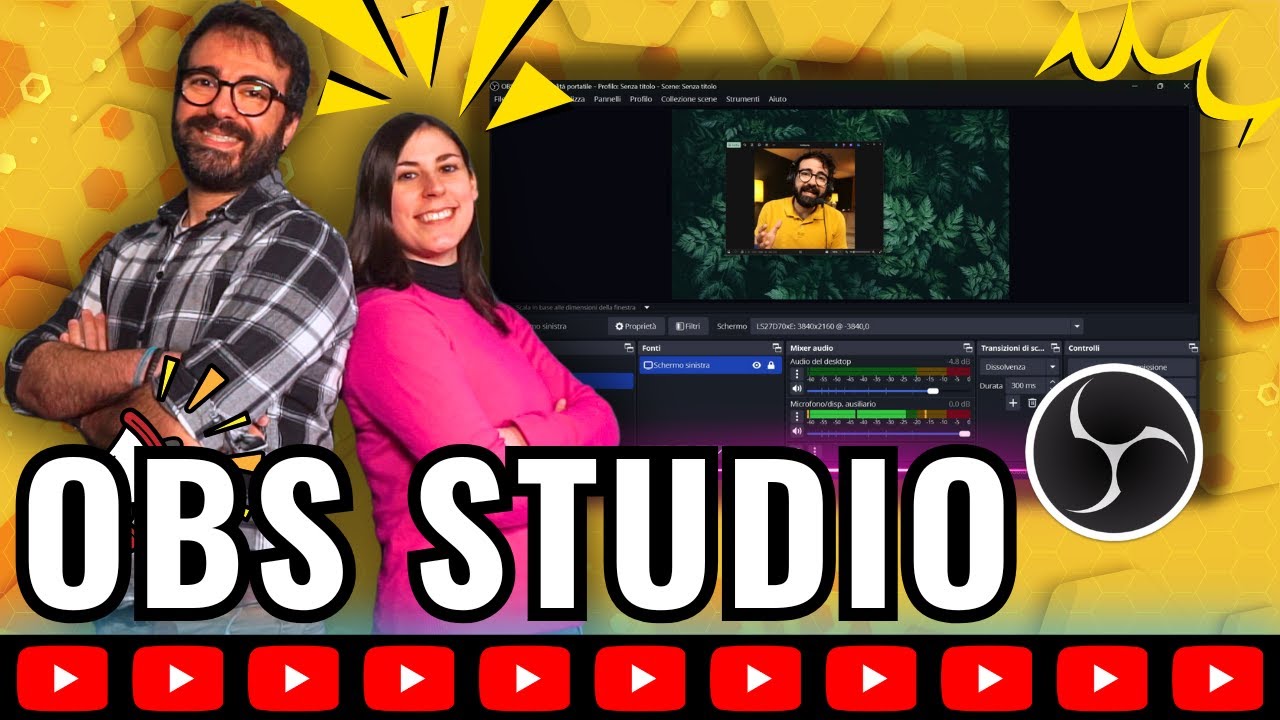Click the Audio del desktop level meter
This screenshot has width=1280, height=720.
tap(888, 372)
